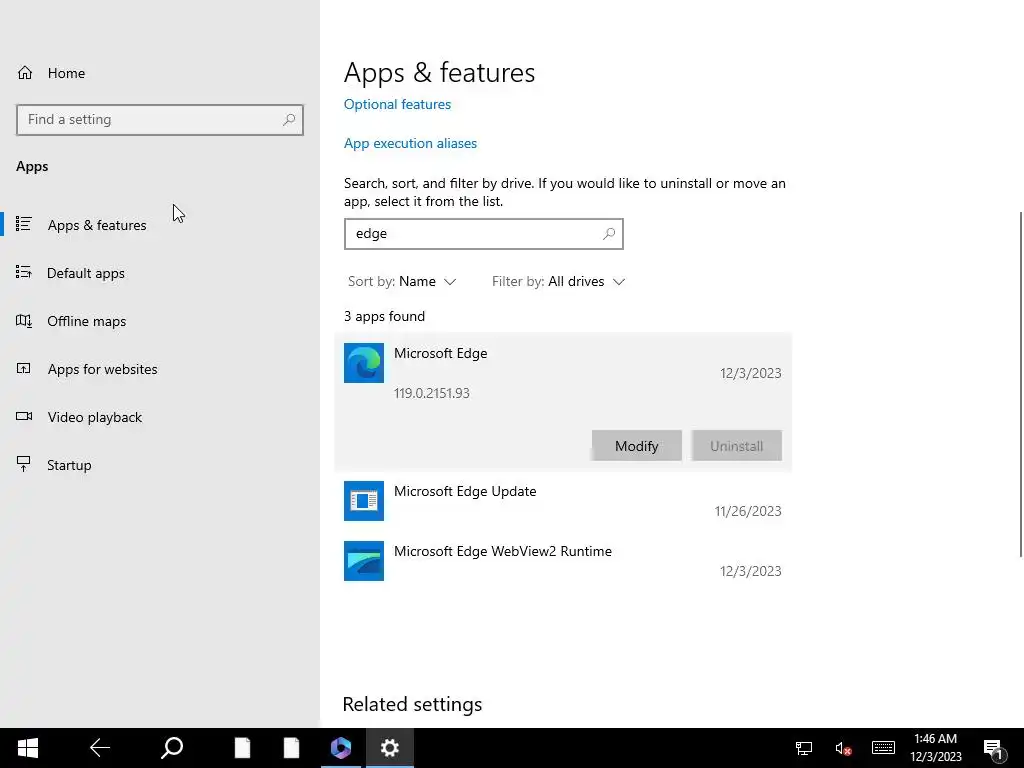Open Apps & features page
The height and width of the screenshot is (768, 1024).
(x=160, y=225)
